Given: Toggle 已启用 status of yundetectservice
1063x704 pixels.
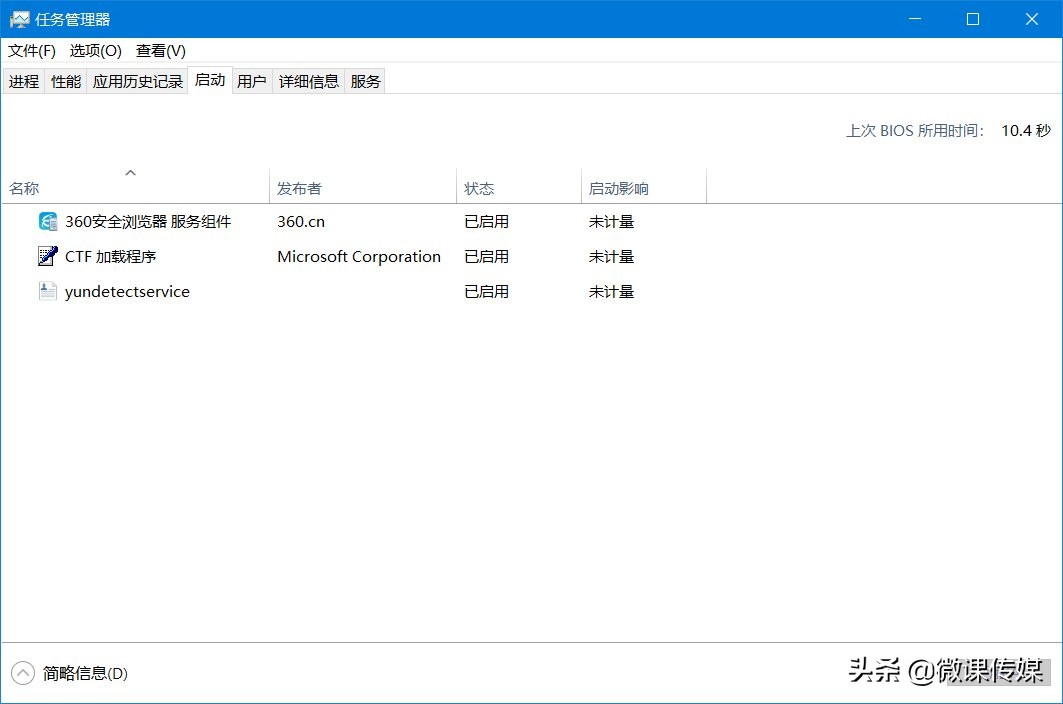Looking at the screenshot, I should (486, 291).
